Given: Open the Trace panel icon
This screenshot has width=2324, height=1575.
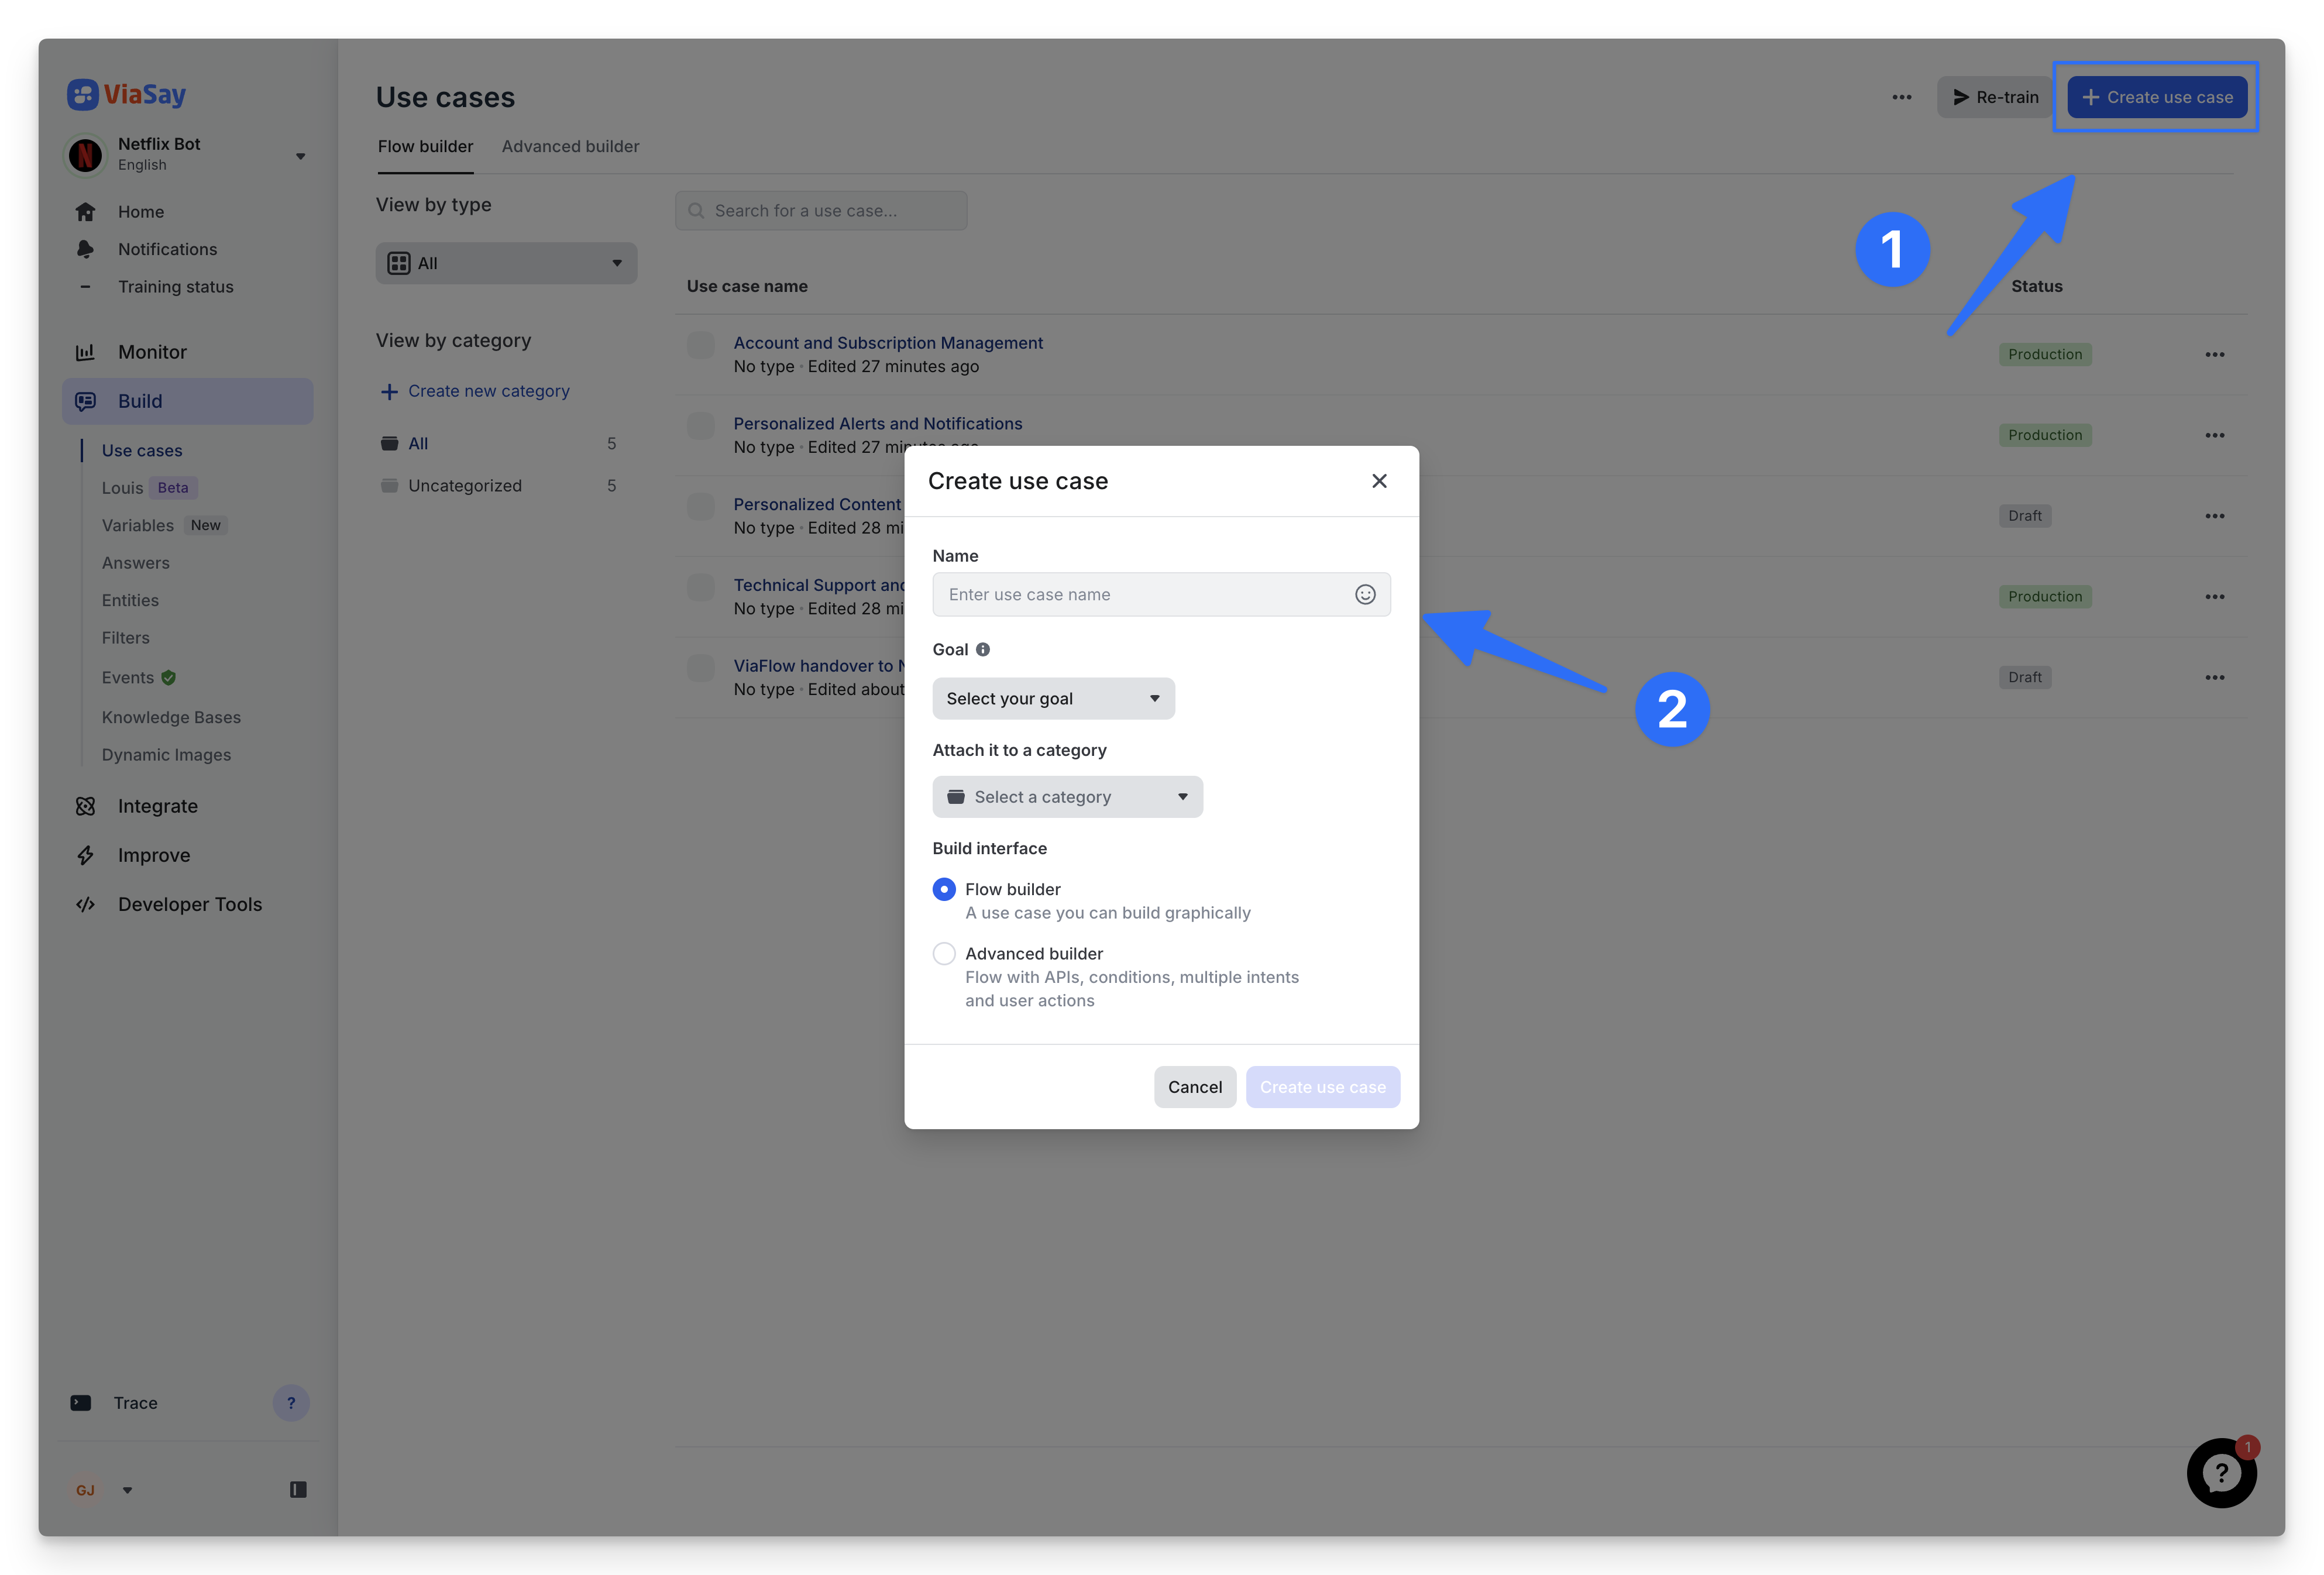Looking at the screenshot, I should click(81, 1403).
